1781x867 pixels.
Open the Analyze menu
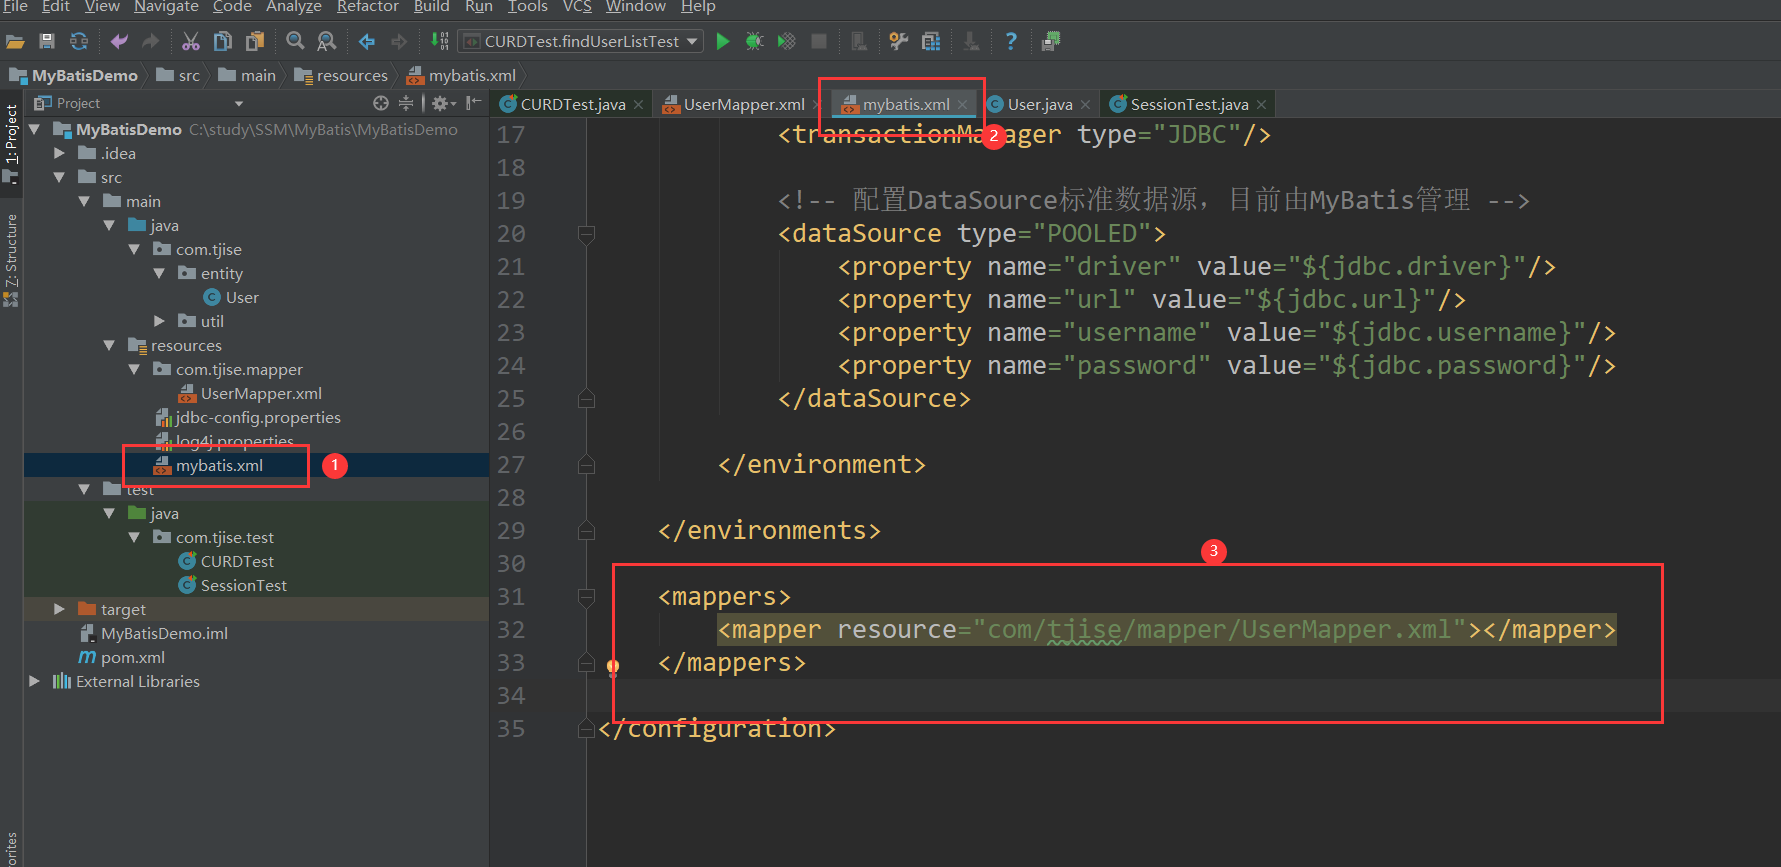[x=293, y=7]
